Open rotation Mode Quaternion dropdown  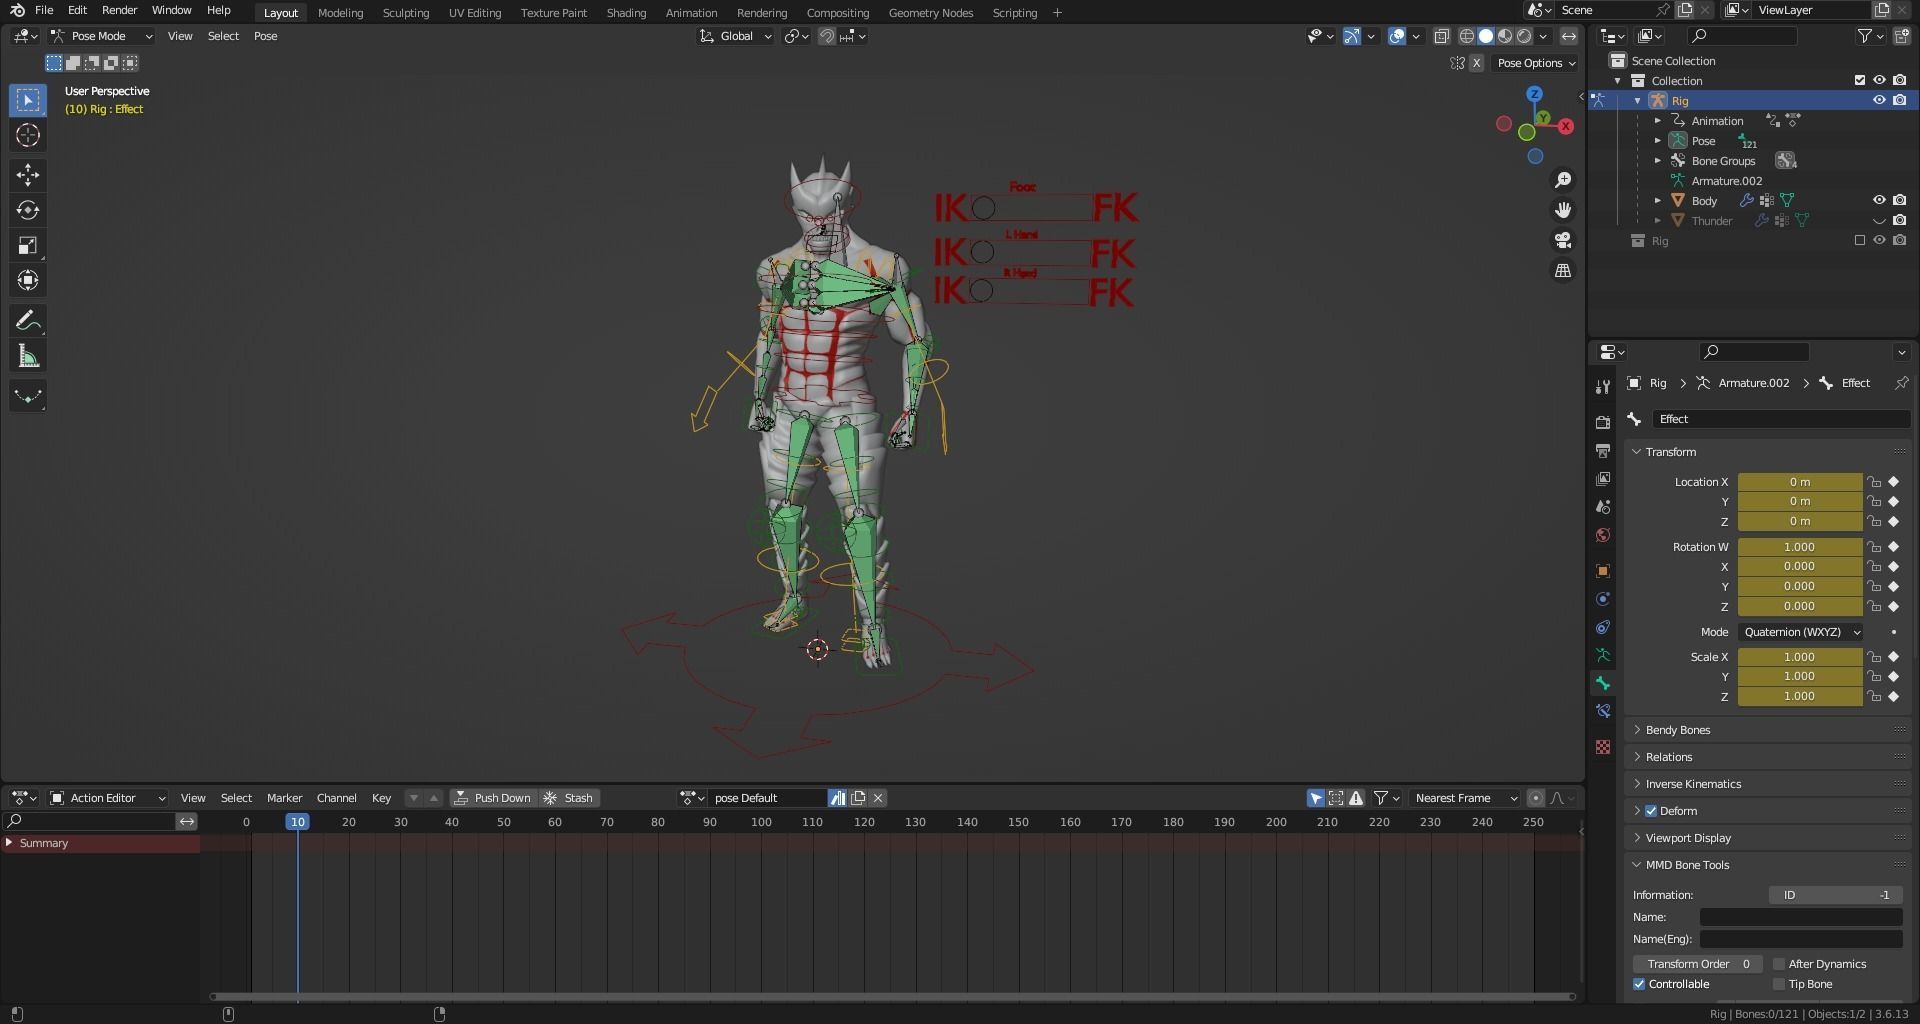1800,632
